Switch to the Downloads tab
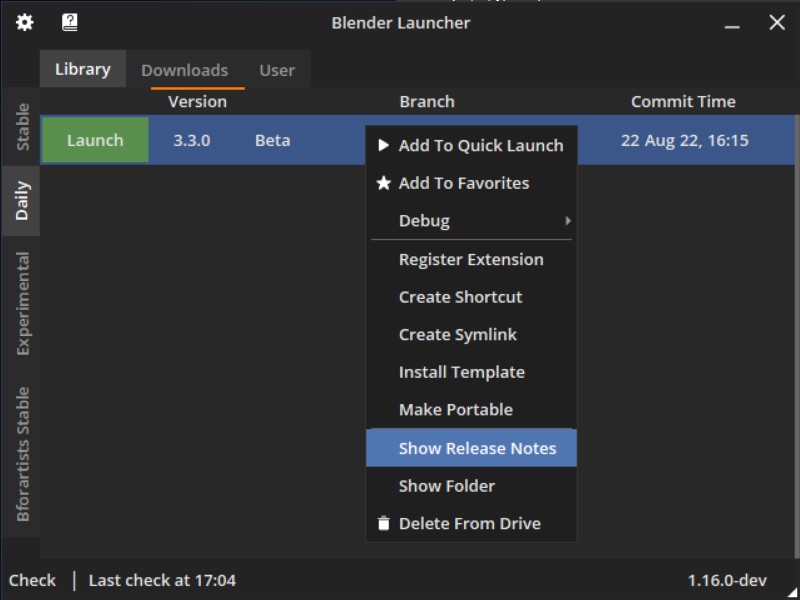This screenshot has width=800, height=600. [x=185, y=70]
